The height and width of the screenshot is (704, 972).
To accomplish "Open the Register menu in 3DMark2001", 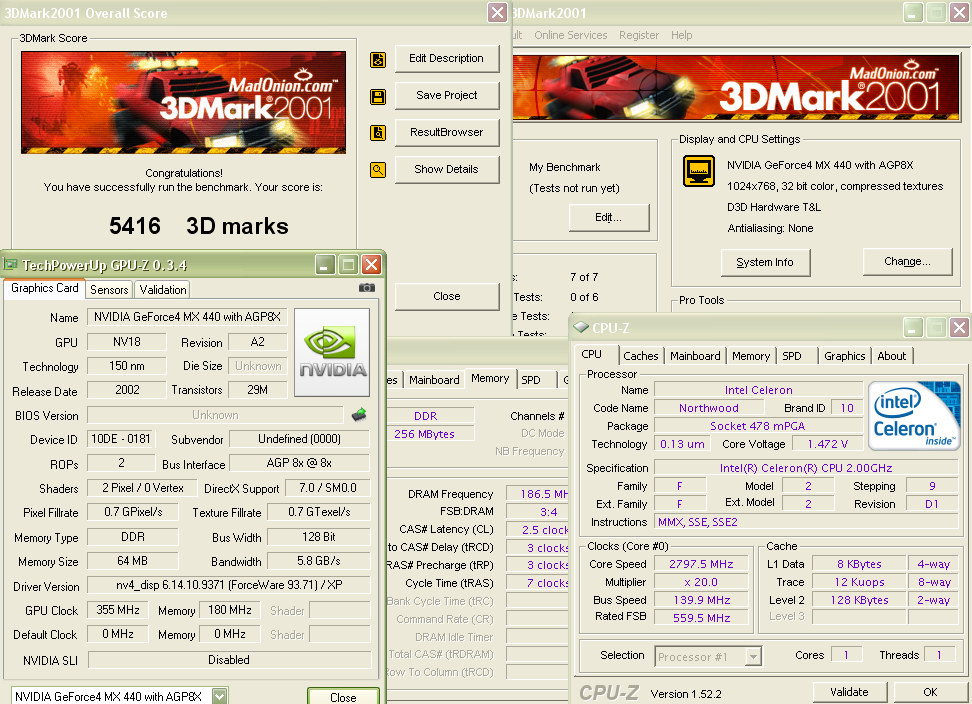I will tap(638, 35).
